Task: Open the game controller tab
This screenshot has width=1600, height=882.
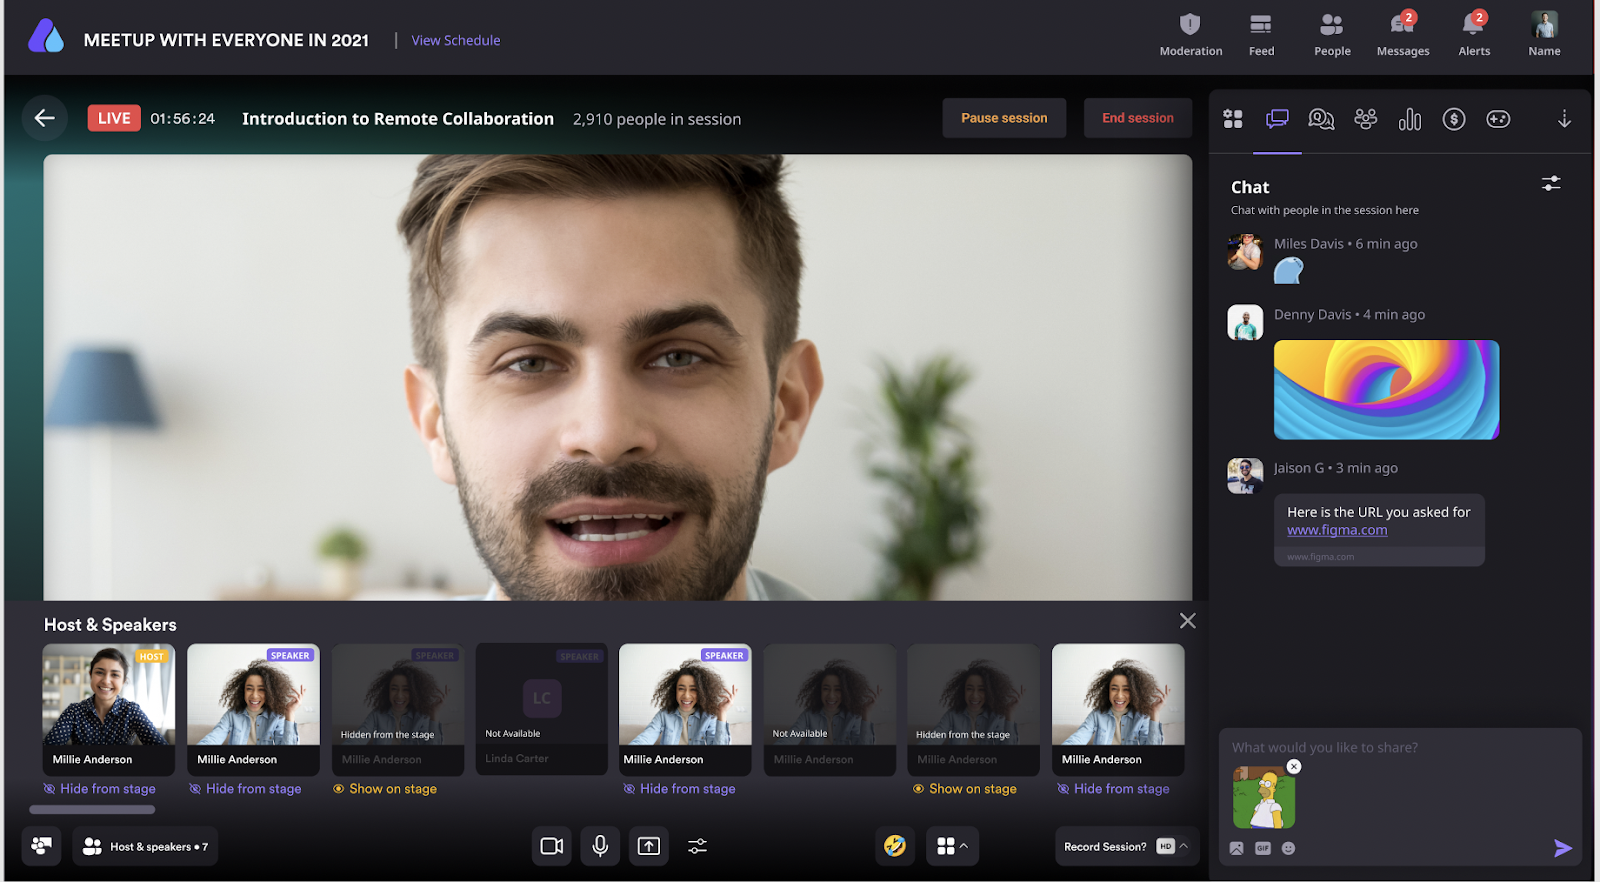Action: point(1498,119)
